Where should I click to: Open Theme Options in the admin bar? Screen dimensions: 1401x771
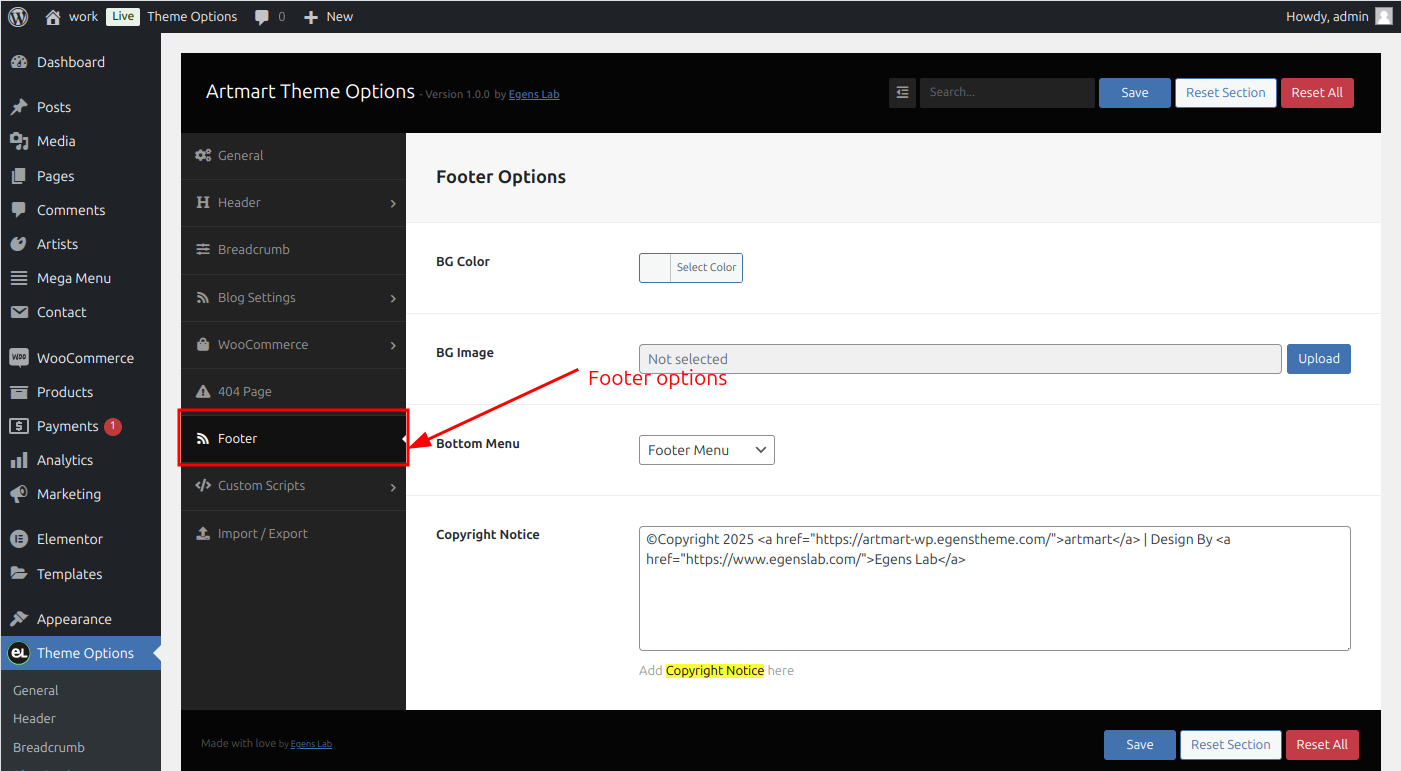coord(192,16)
